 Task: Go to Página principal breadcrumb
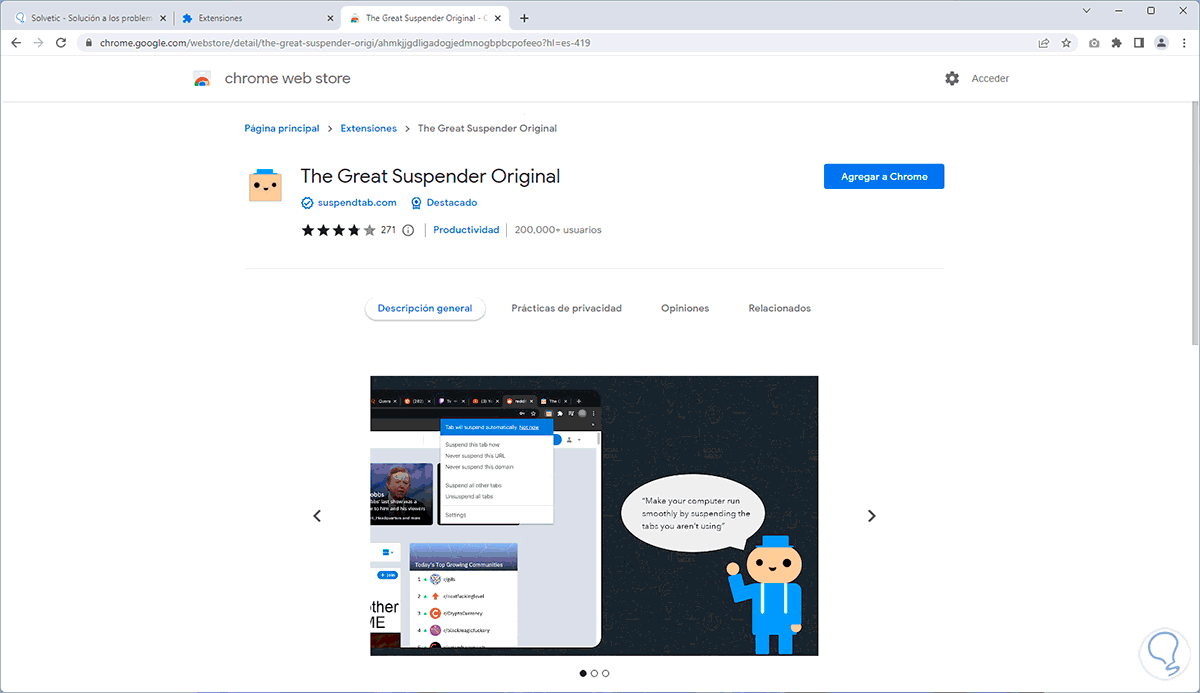[x=282, y=128]
